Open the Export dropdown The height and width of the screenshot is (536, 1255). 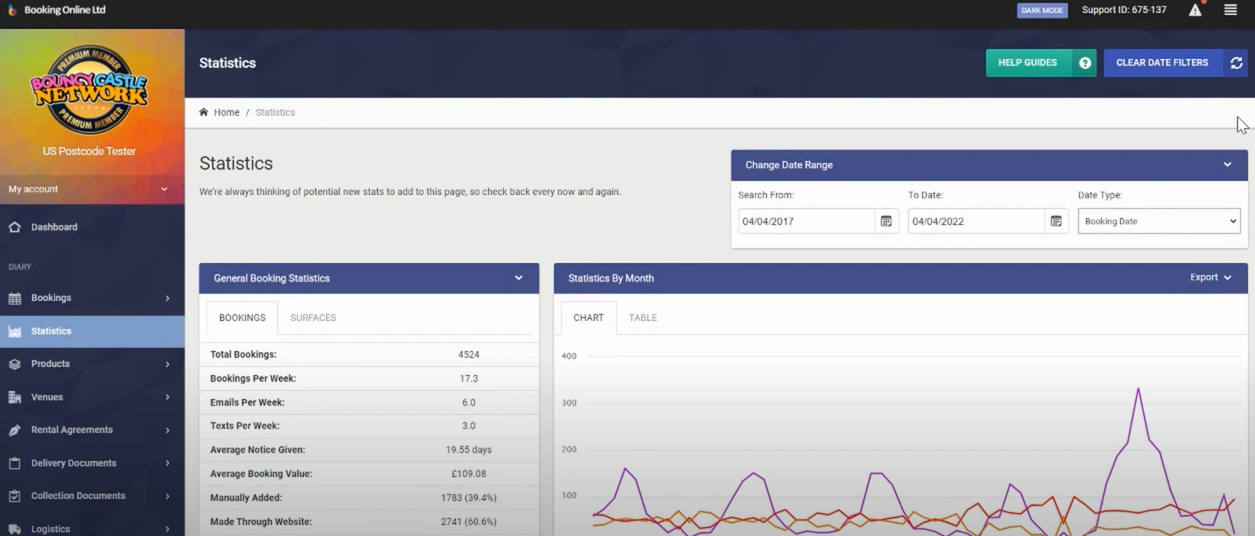click(x=1210, y=278)
